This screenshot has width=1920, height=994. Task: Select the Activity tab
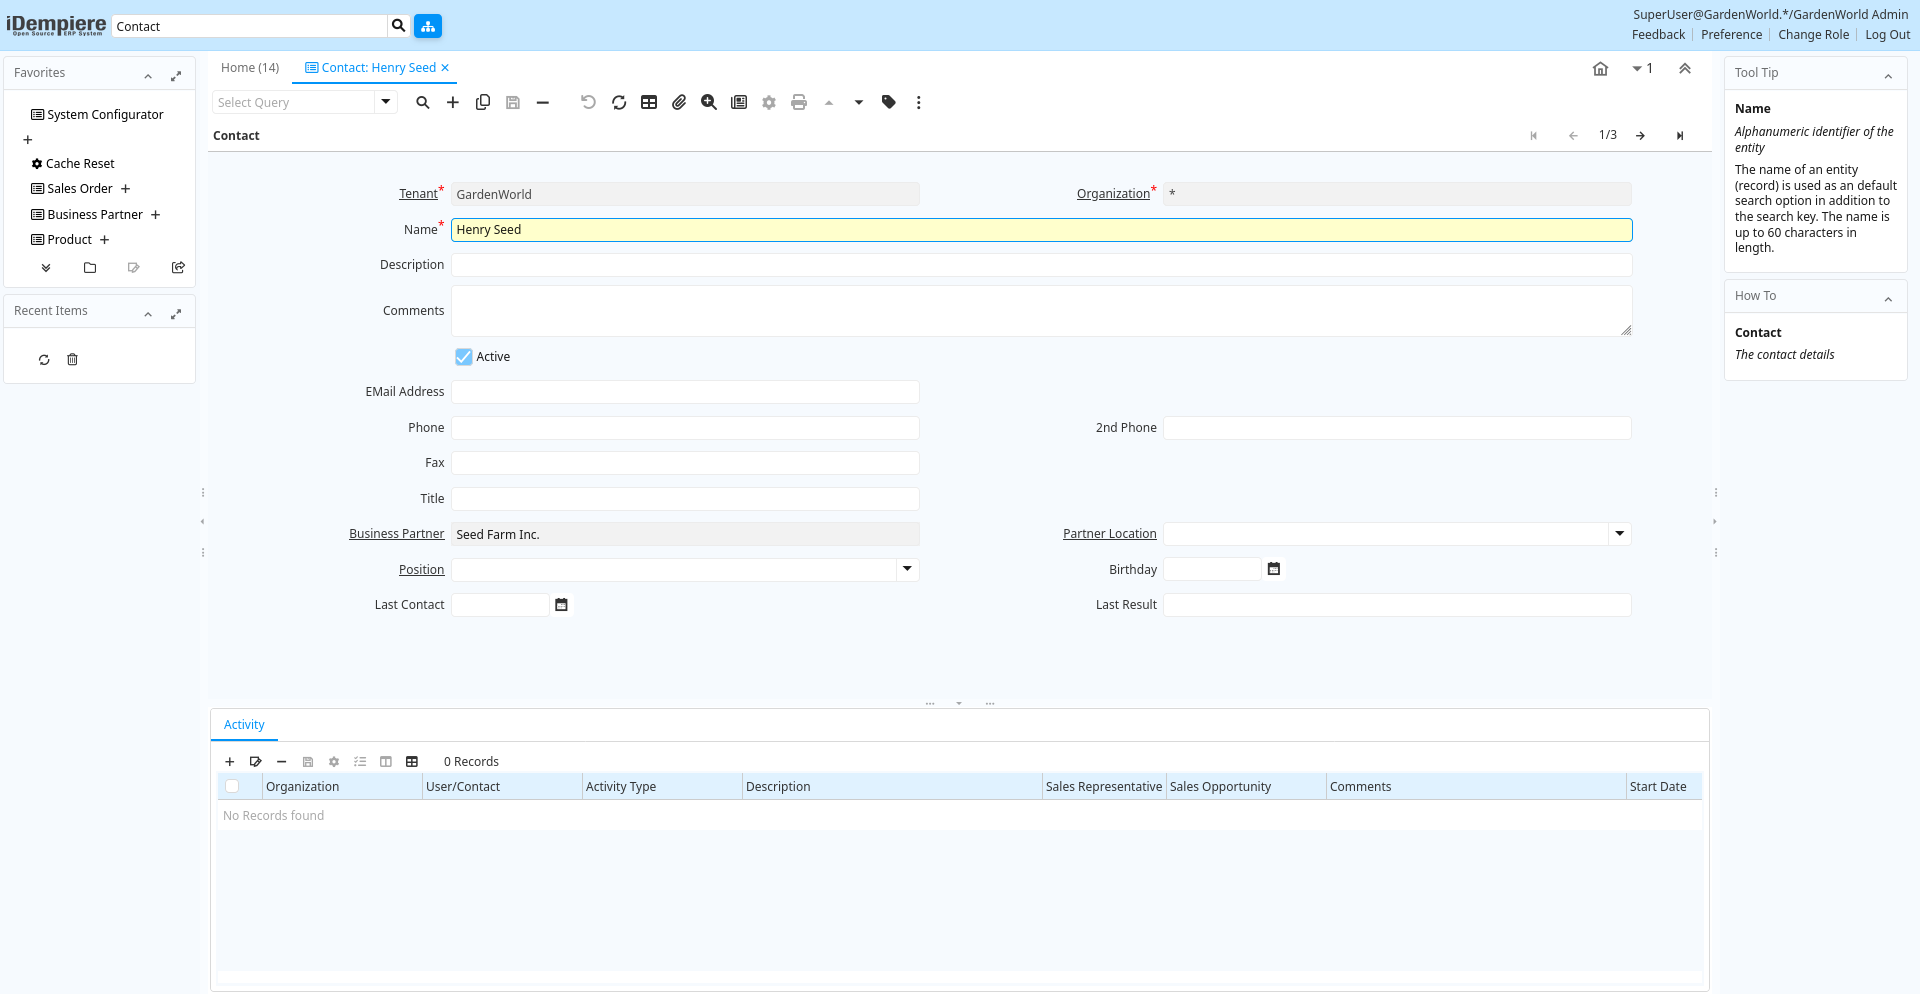coord(244,725)
